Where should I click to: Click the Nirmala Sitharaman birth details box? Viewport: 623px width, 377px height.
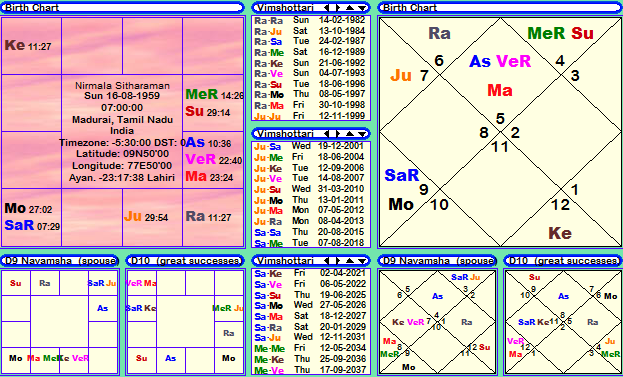point(122,131)
